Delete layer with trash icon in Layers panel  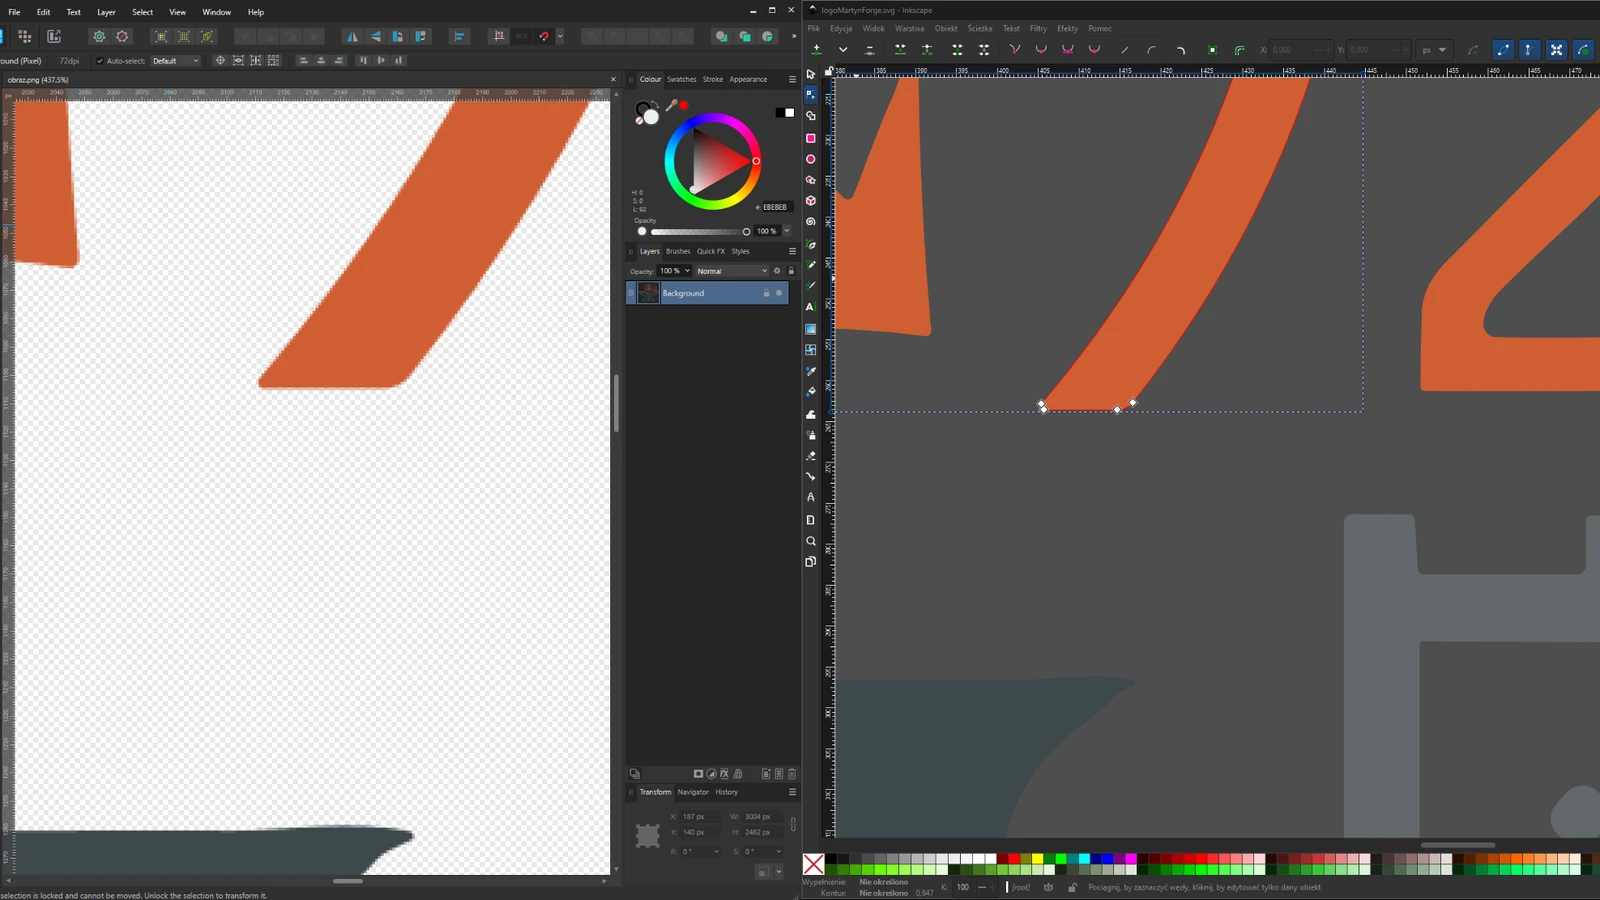[x=792, y=774]
